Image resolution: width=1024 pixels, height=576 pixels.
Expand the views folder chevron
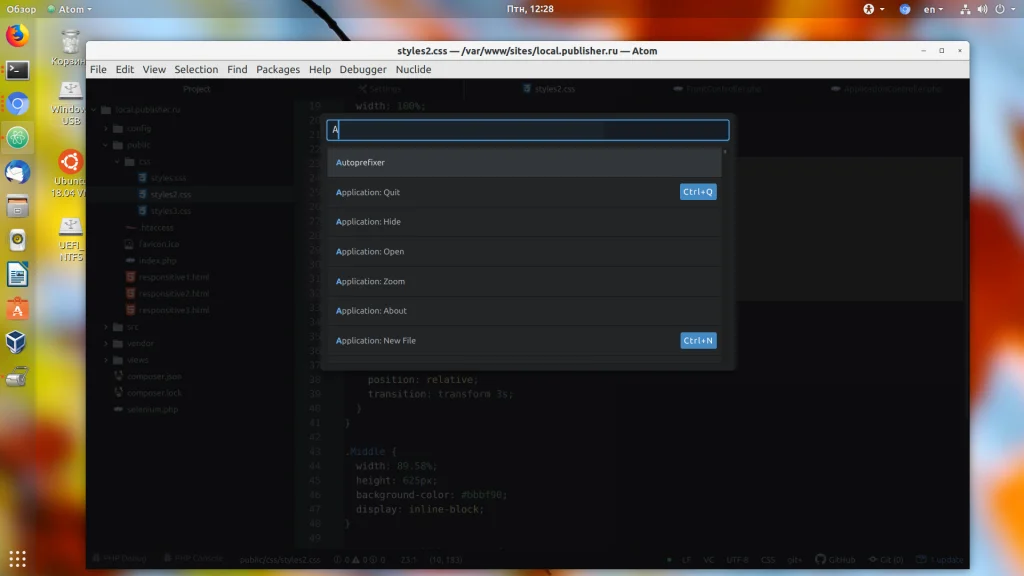point(106,360)
